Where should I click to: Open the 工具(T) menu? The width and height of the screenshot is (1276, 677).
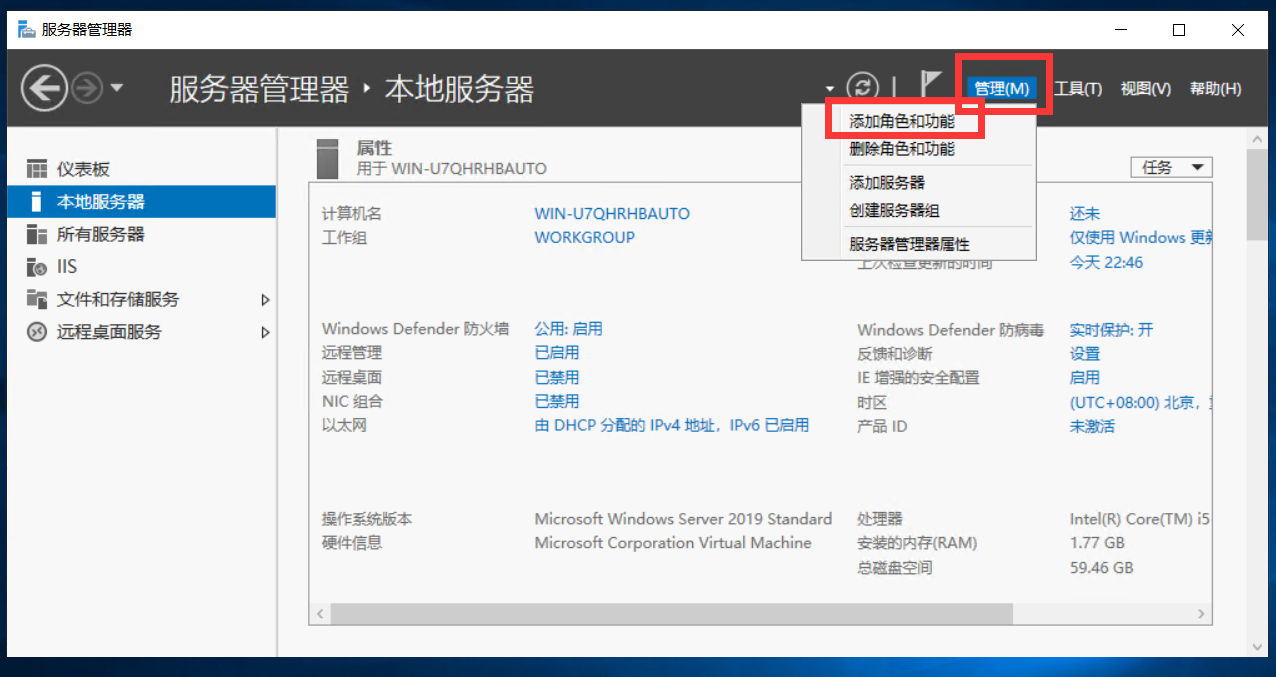coord(1078,88)
